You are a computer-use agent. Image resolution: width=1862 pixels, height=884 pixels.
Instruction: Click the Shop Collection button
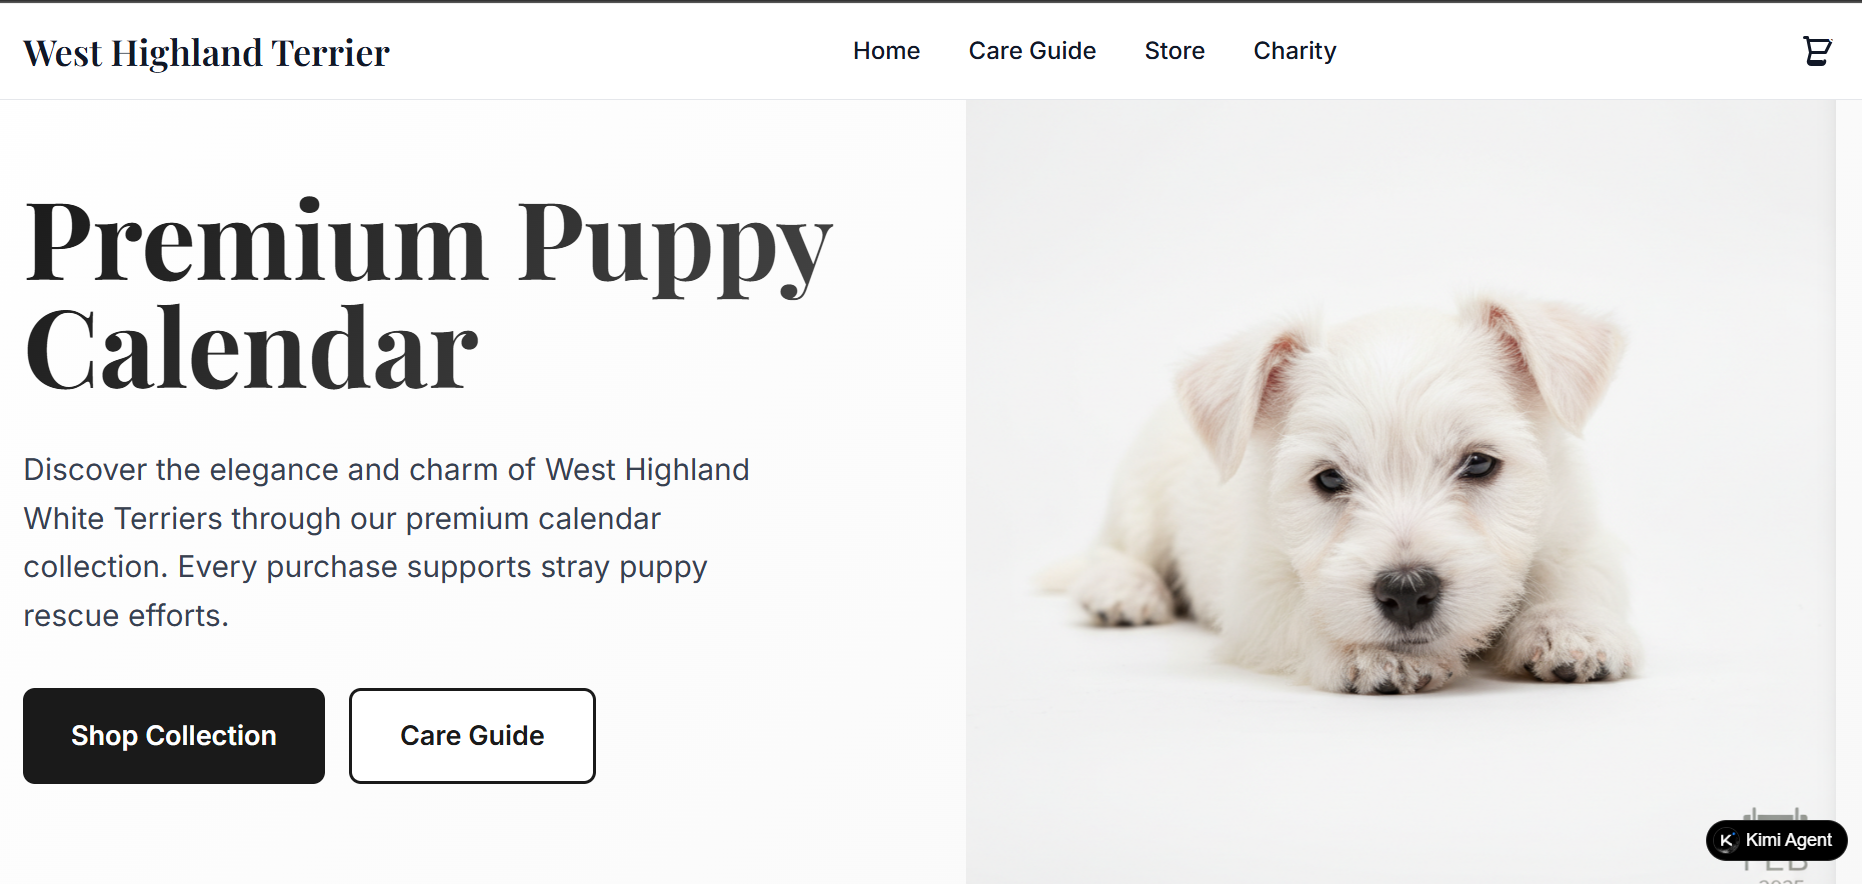click(173, 736)
